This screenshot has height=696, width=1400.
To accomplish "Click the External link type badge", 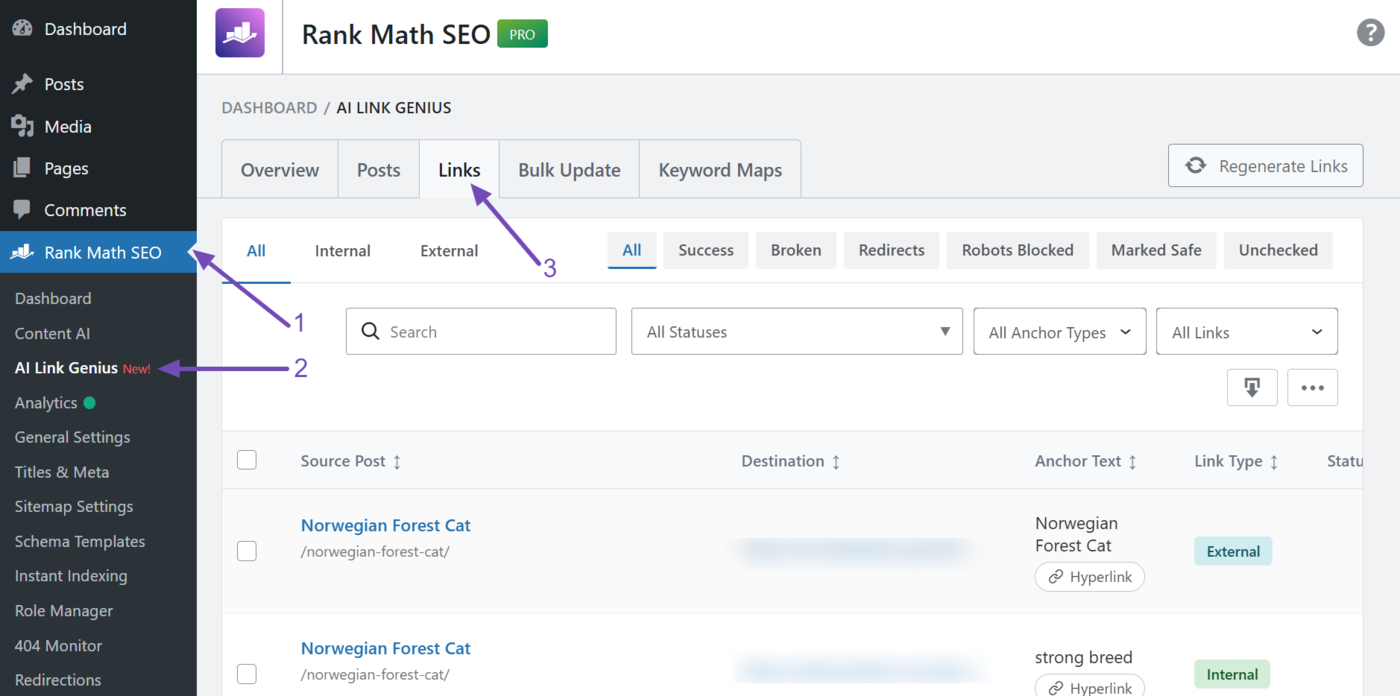I will (1233, 551).
